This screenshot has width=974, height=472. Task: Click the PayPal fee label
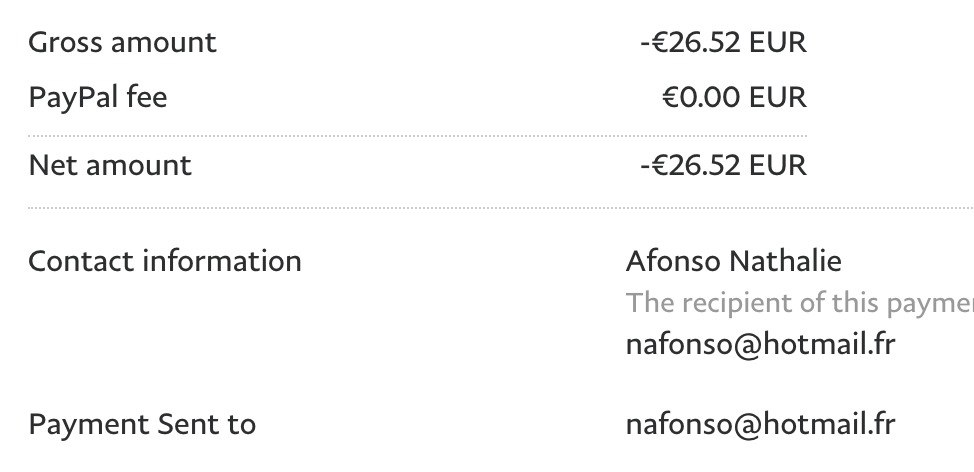98,98
